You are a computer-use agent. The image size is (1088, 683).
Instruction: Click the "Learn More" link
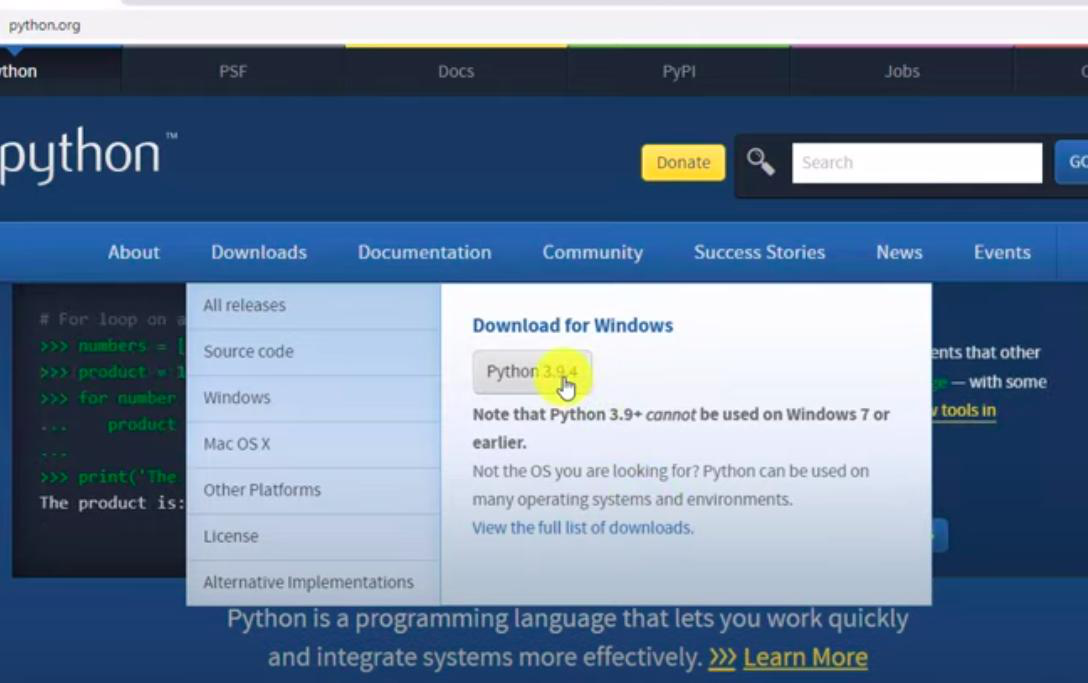(805, 657)
